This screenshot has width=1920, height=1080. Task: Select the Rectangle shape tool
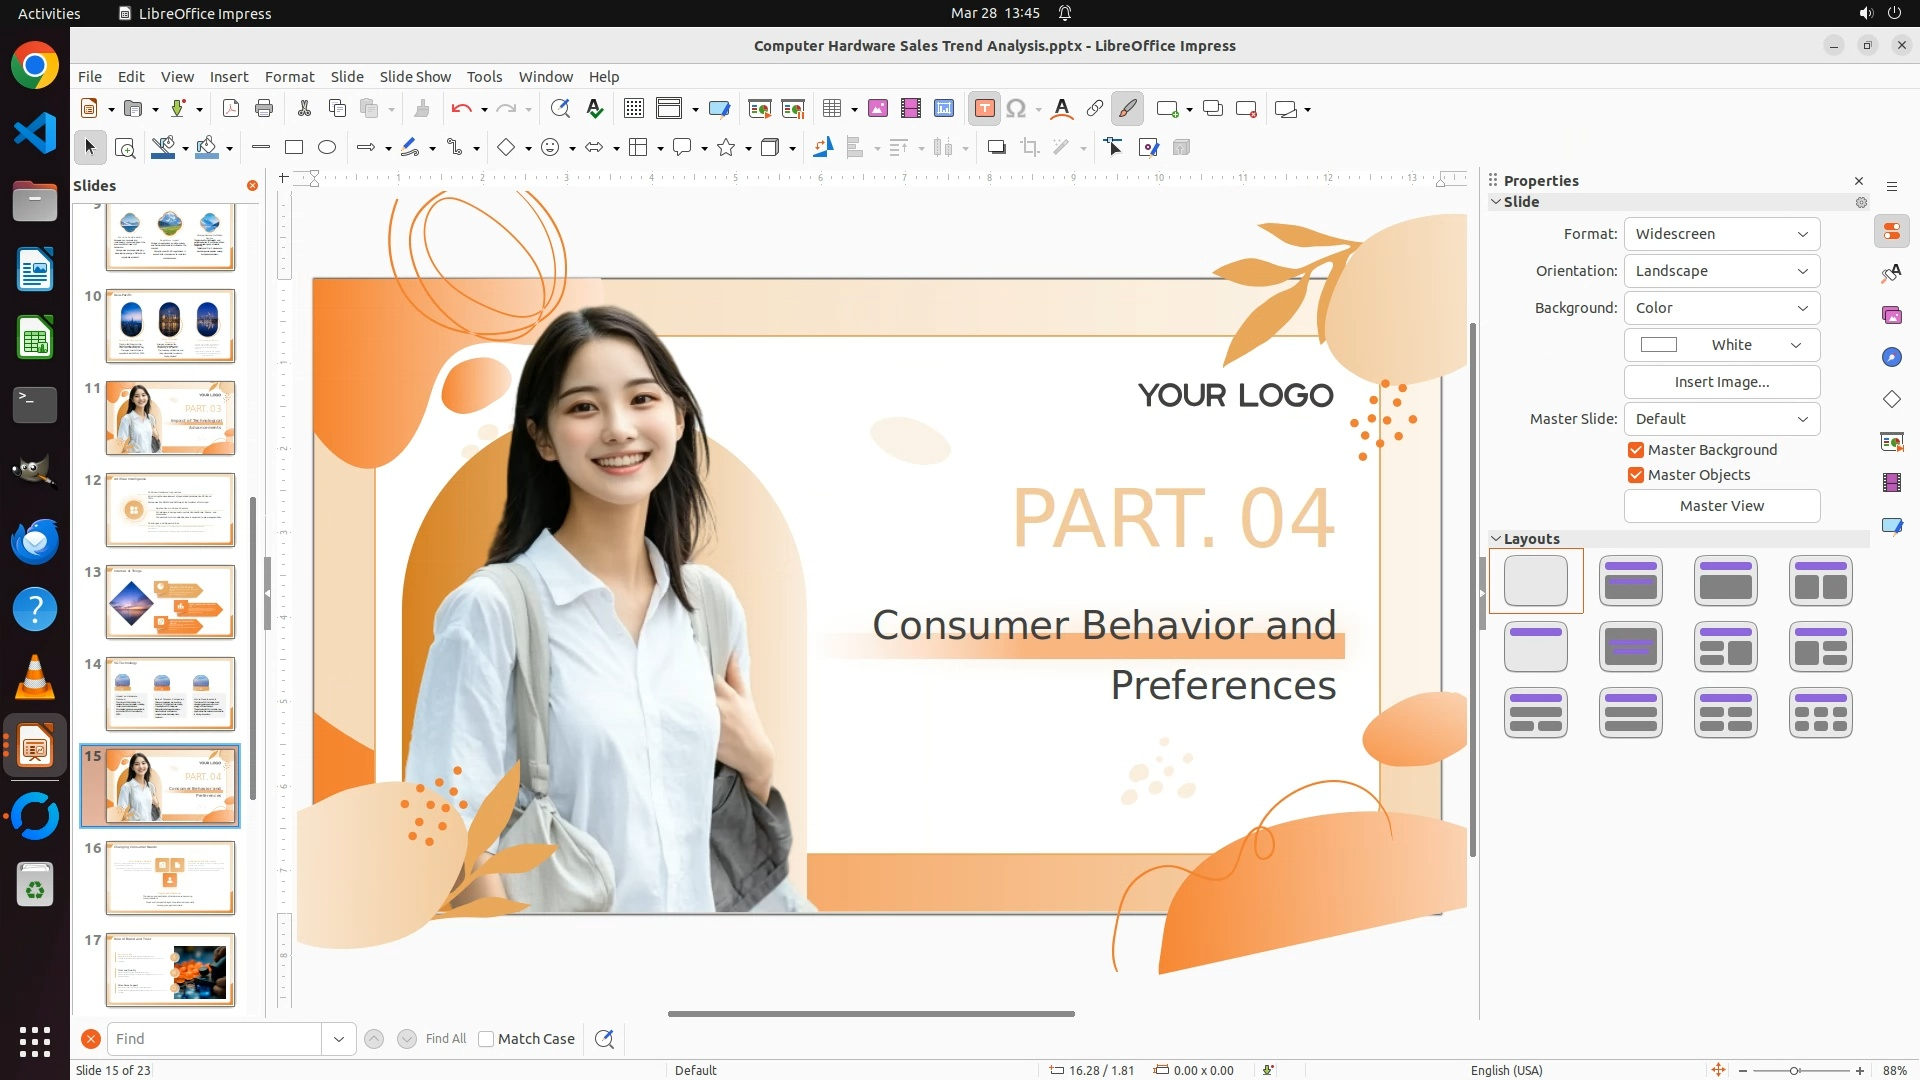(x=294, y=148)
